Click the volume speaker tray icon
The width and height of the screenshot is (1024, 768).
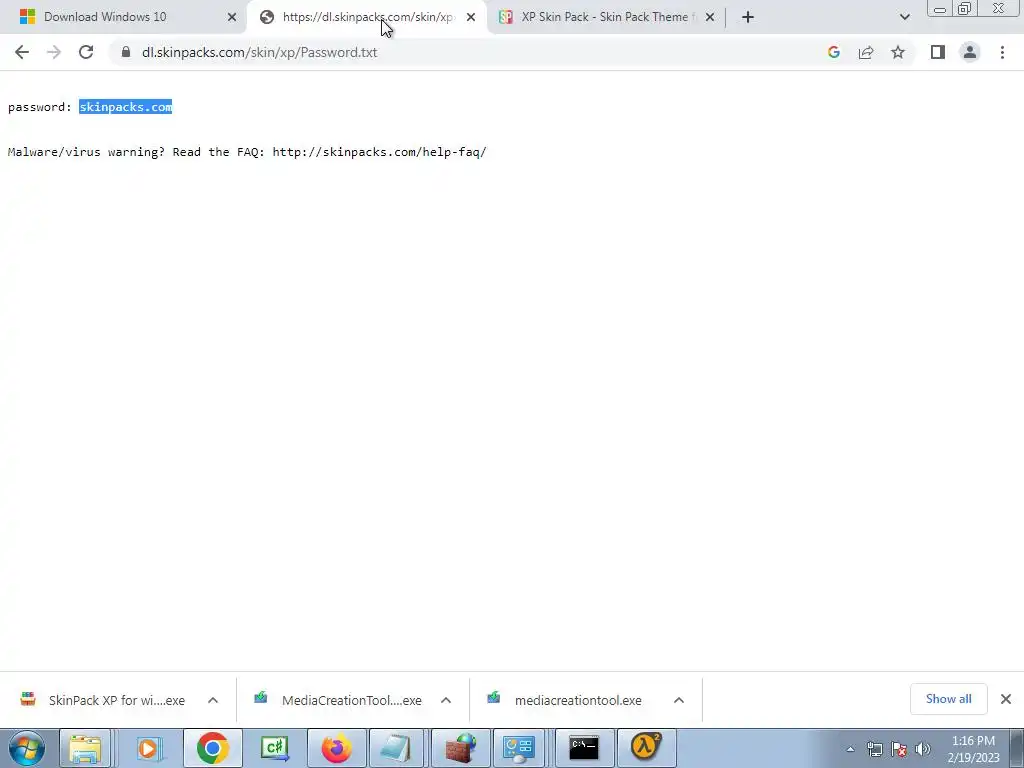pyautogui.click(x=923, y=749)
